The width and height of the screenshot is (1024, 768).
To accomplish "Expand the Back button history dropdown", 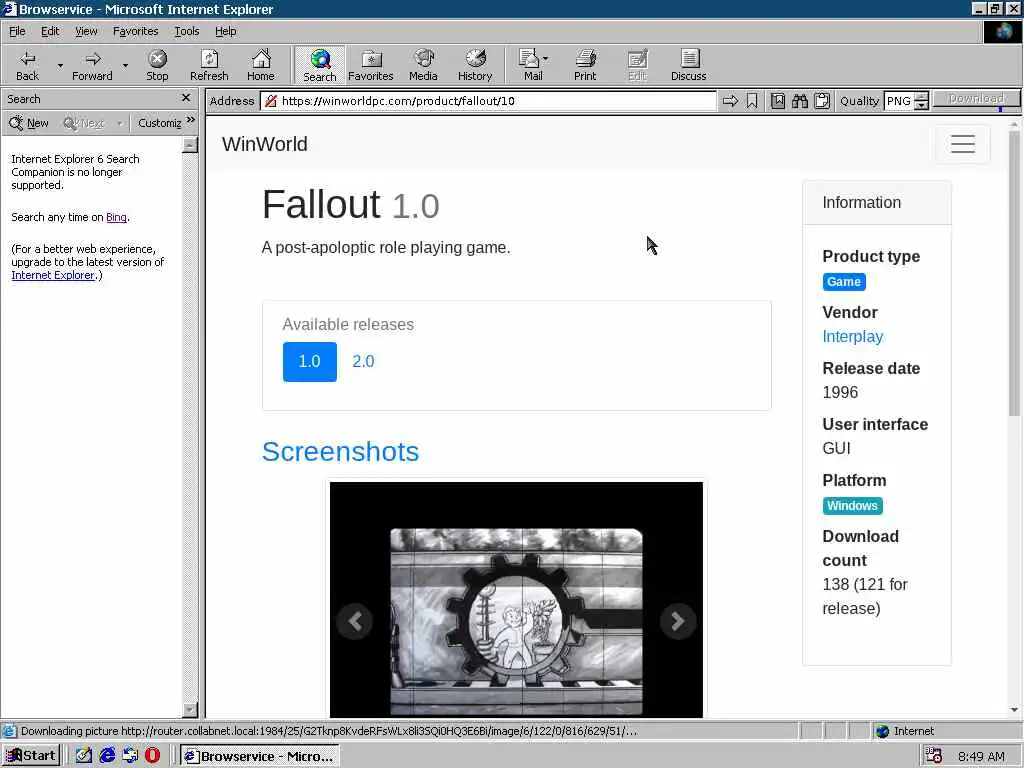I will click(x=60, y=65).
